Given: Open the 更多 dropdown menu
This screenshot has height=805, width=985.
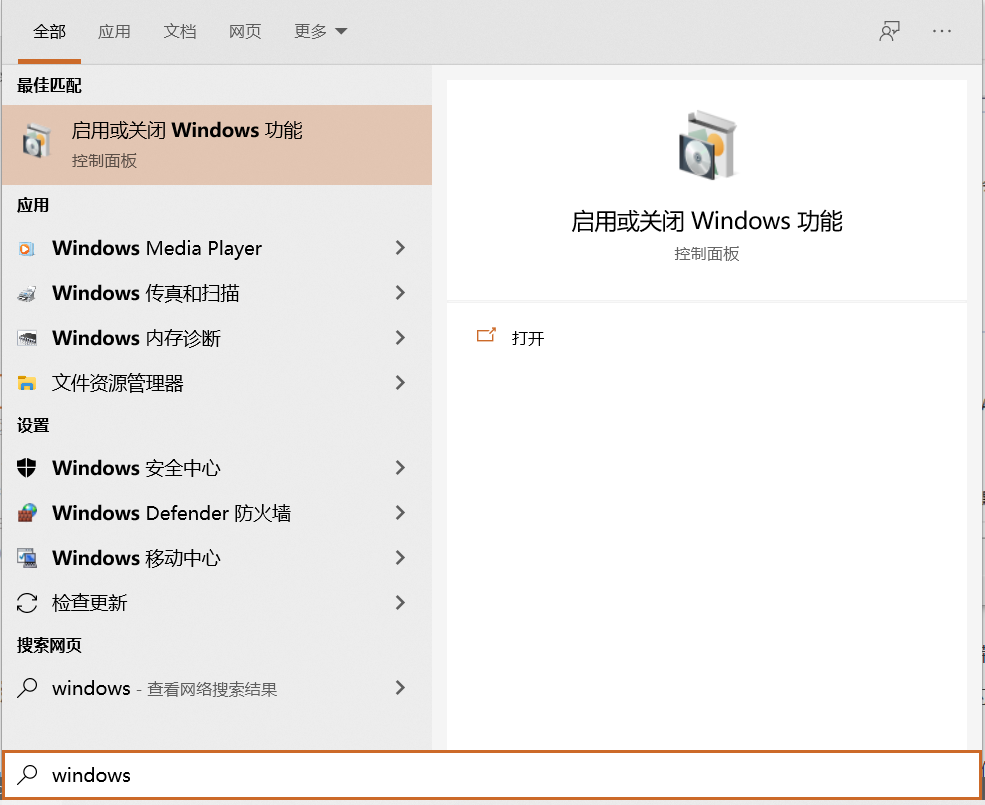Looking at the screenshot, I should (x=319, y=31).
